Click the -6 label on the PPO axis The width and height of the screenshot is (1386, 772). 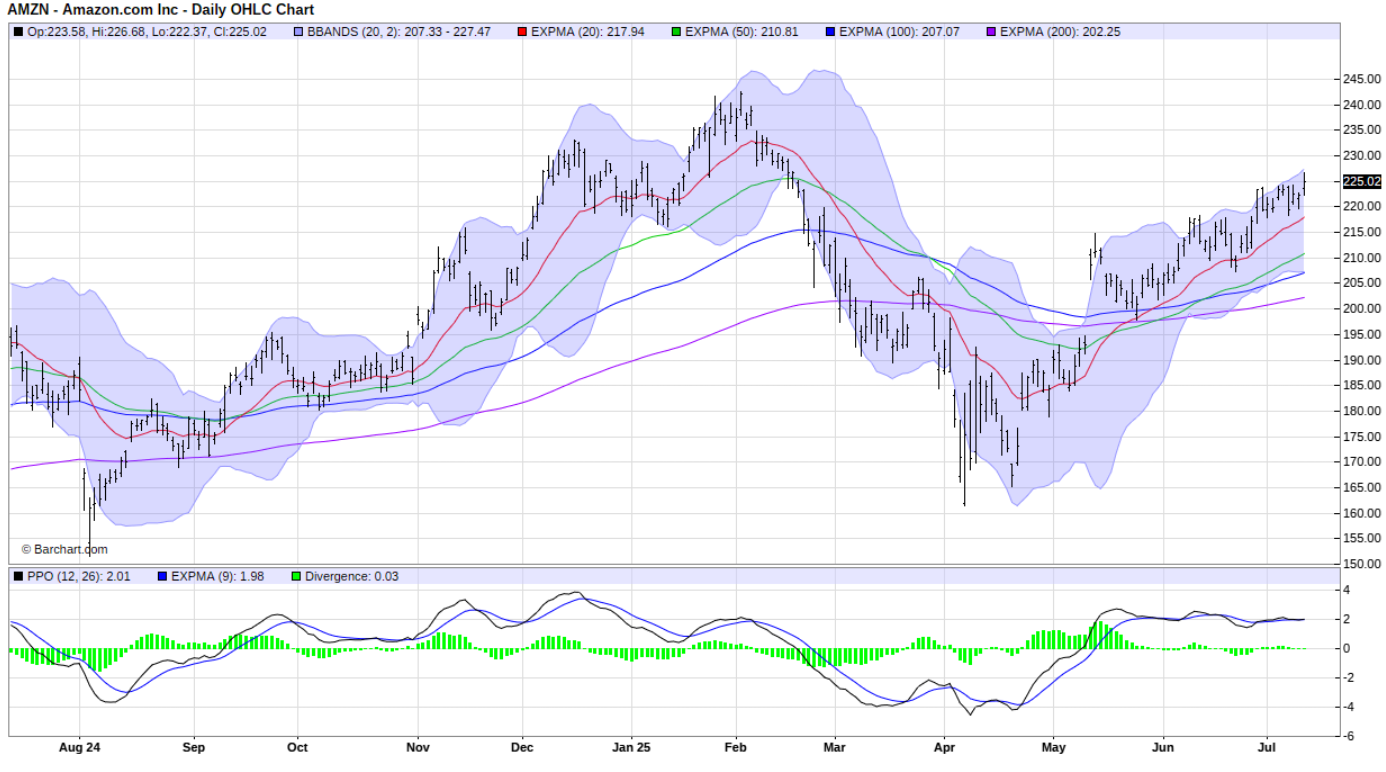[x=1349, y=736]
